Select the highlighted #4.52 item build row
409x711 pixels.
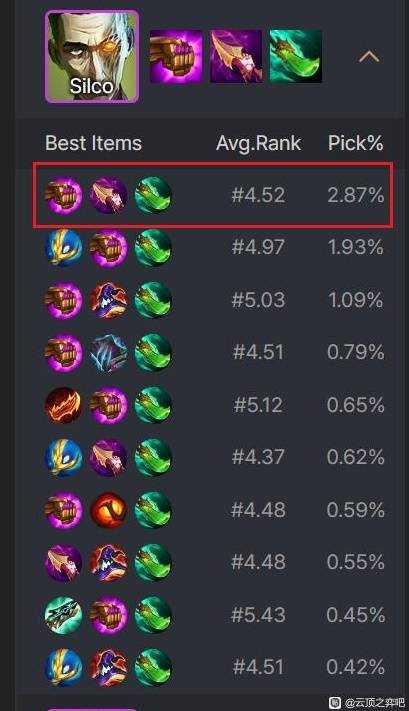(212, 195)
